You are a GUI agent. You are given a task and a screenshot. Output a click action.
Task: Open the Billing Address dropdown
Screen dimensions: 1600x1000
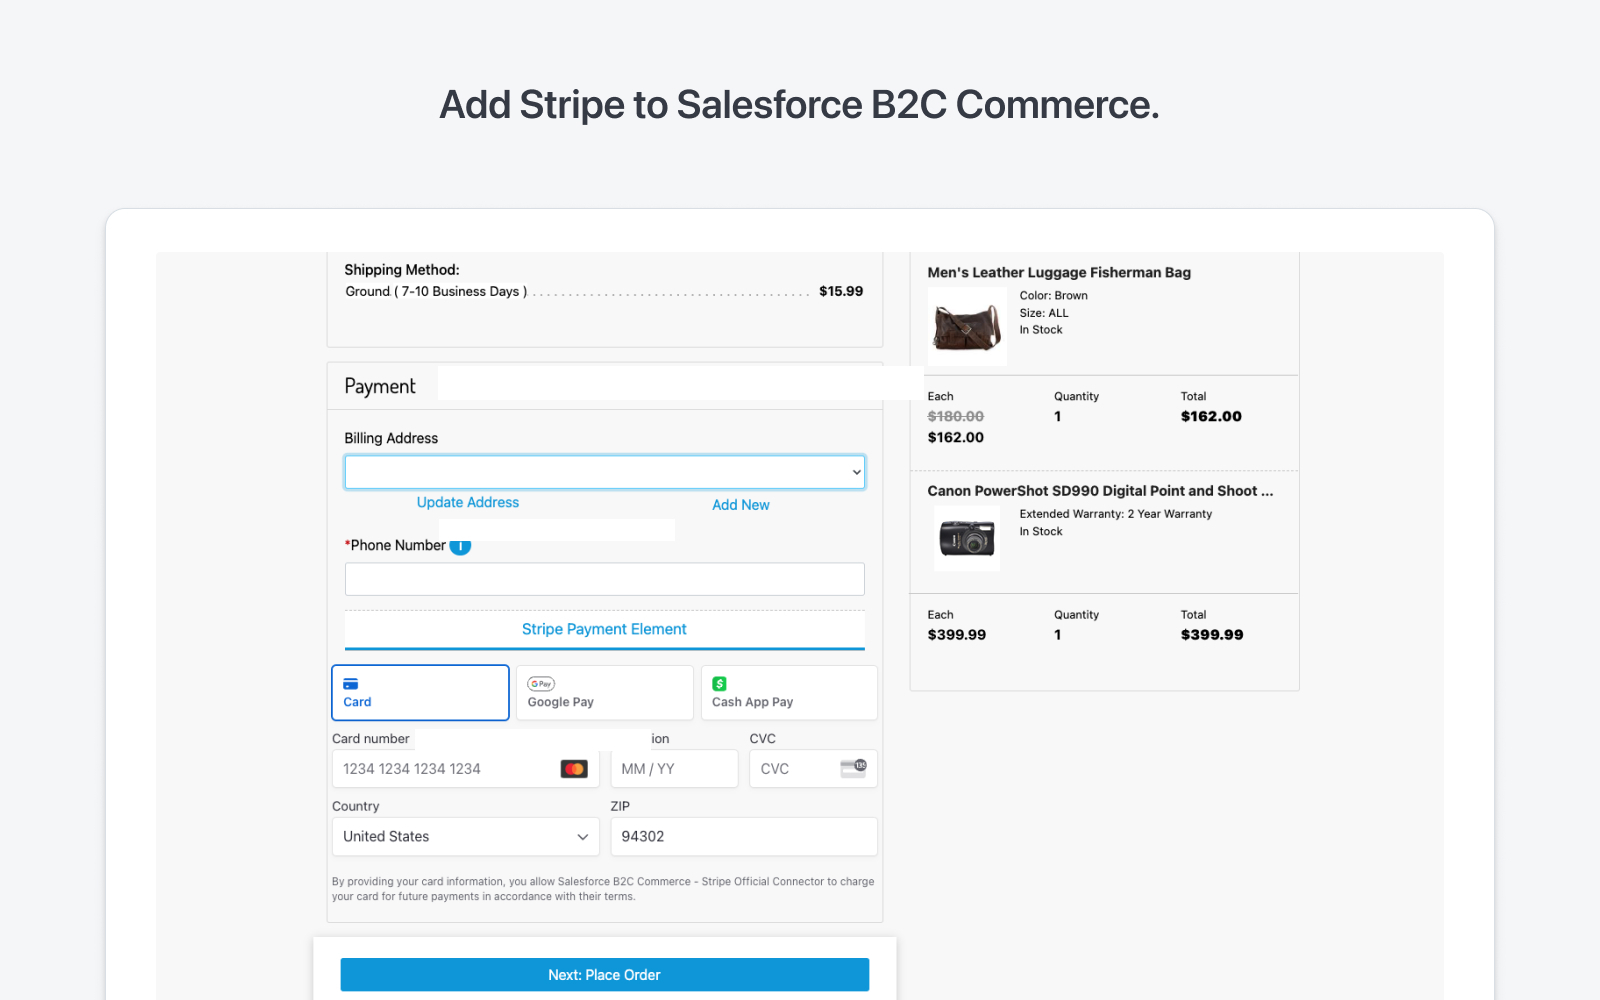click(x=604, y=471)
